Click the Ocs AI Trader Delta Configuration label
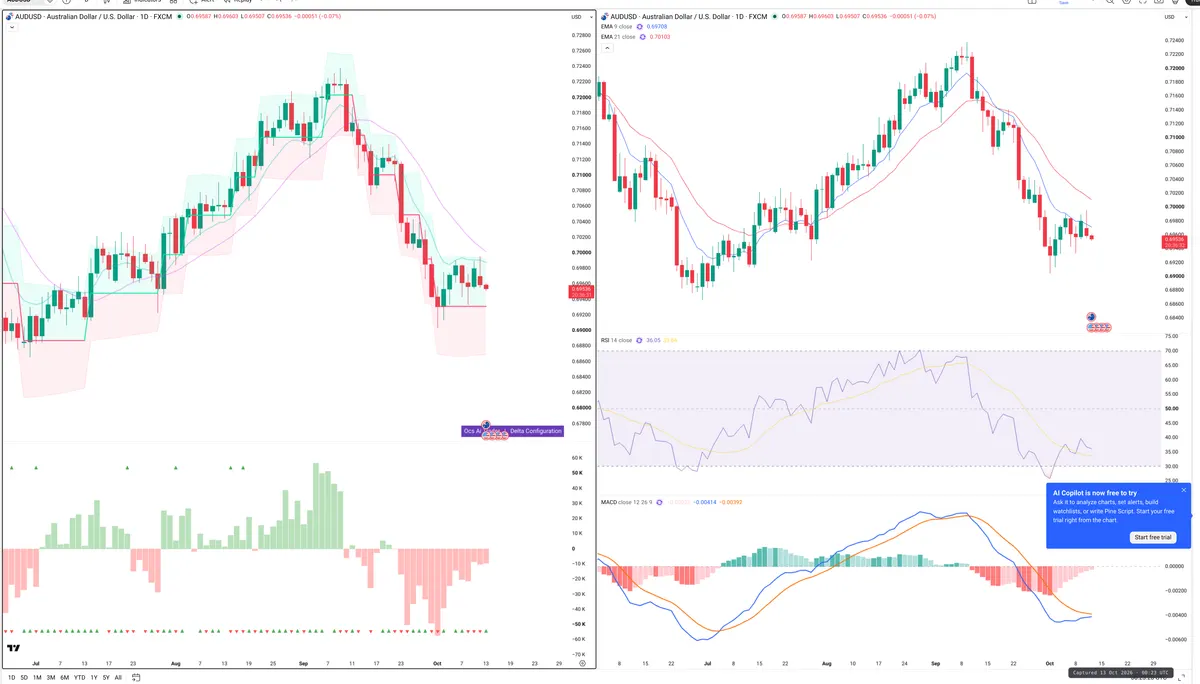 pyautogui.click(x=513, y=431)
